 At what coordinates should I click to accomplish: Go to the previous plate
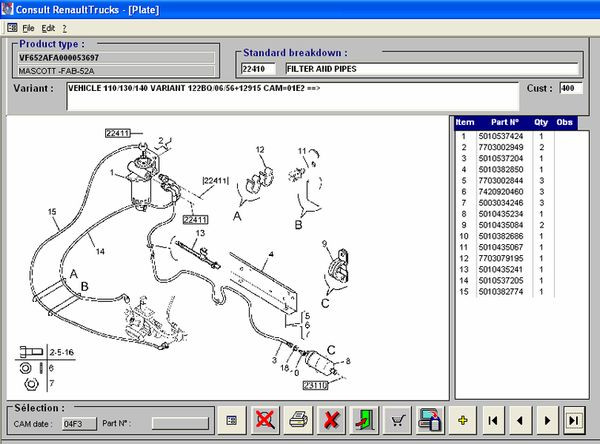click(519, 420)
